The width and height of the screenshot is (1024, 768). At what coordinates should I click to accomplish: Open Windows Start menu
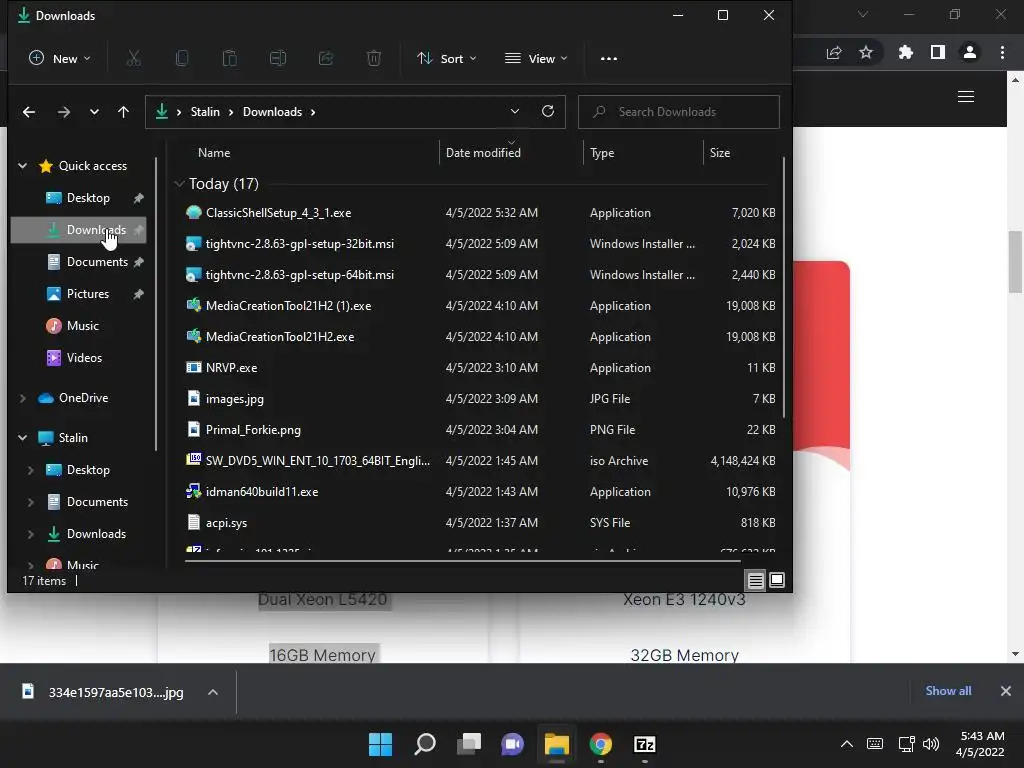click(381, 744)
